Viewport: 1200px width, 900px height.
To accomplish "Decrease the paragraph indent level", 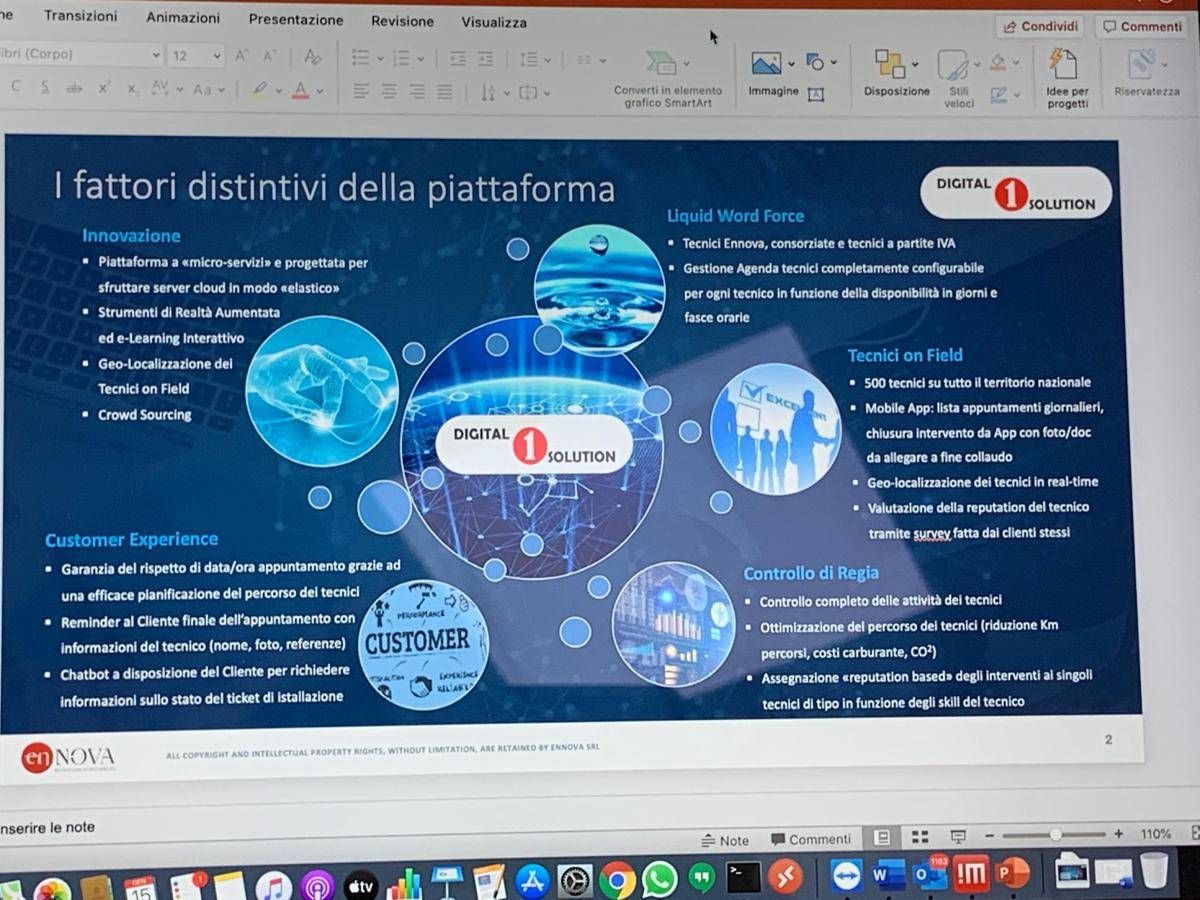I will click(457, 59).
